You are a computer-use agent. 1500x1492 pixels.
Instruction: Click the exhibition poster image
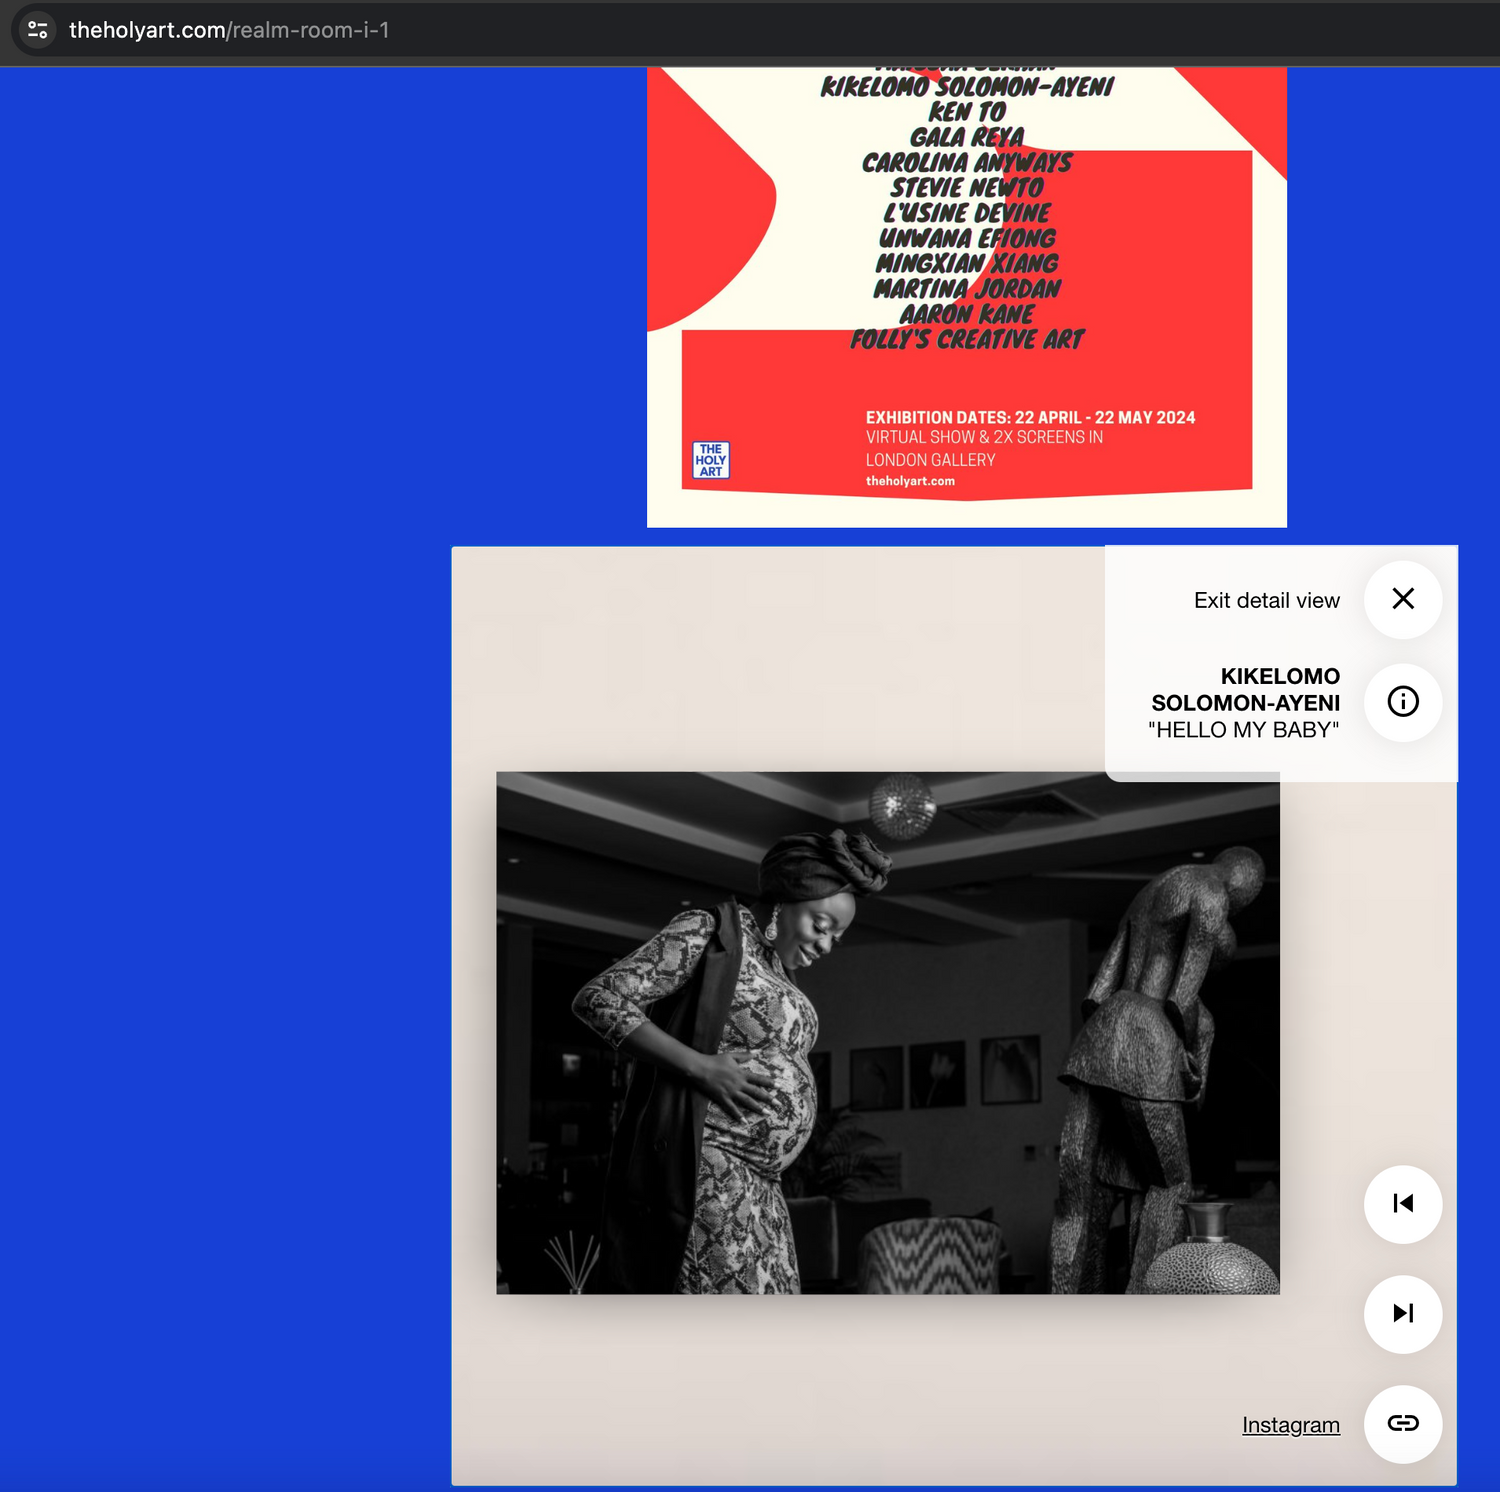click(967, 297)
